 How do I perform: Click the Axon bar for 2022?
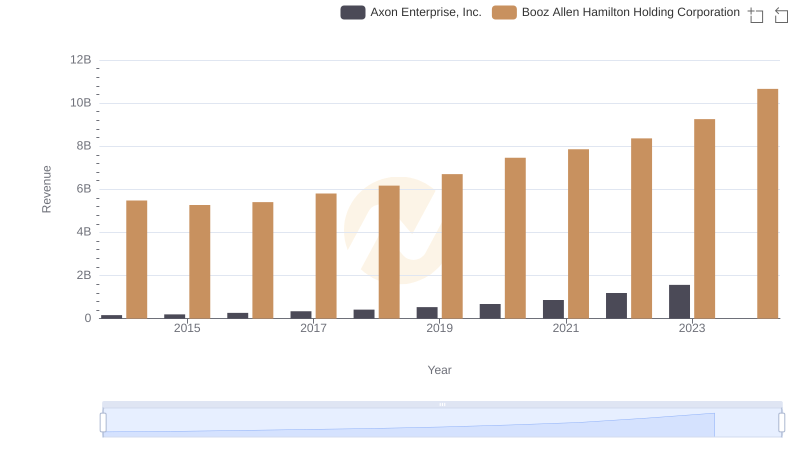[616, 305]
